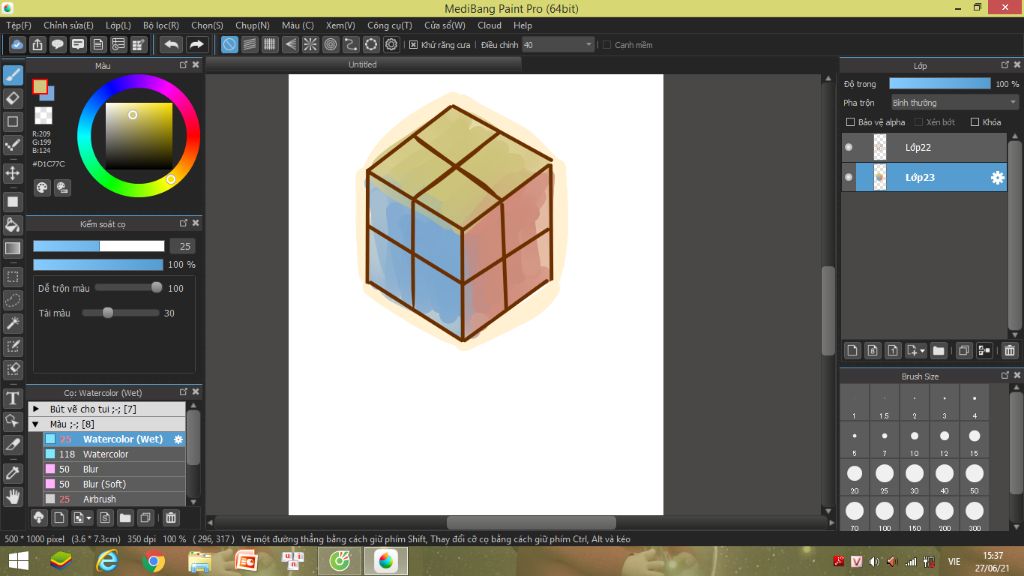Image resolution: width=1024 pixels, height=576 pixels.
Task: Select the Watercolor brush with size 118
Action: tap(114, 455)
